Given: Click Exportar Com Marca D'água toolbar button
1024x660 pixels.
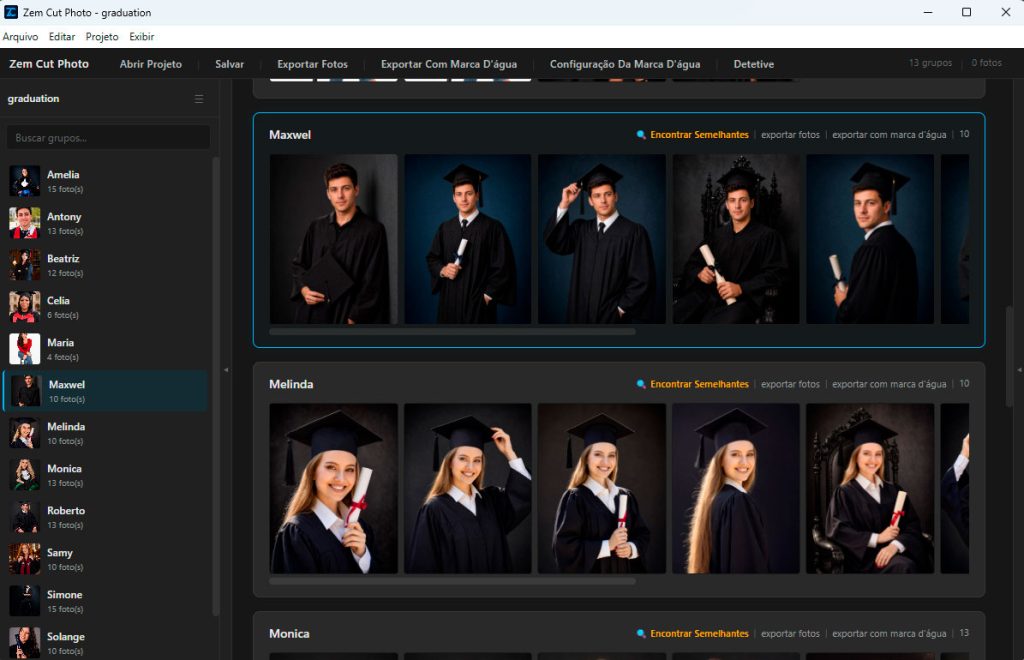Looking at the screenshot, I should pos(449,64).
